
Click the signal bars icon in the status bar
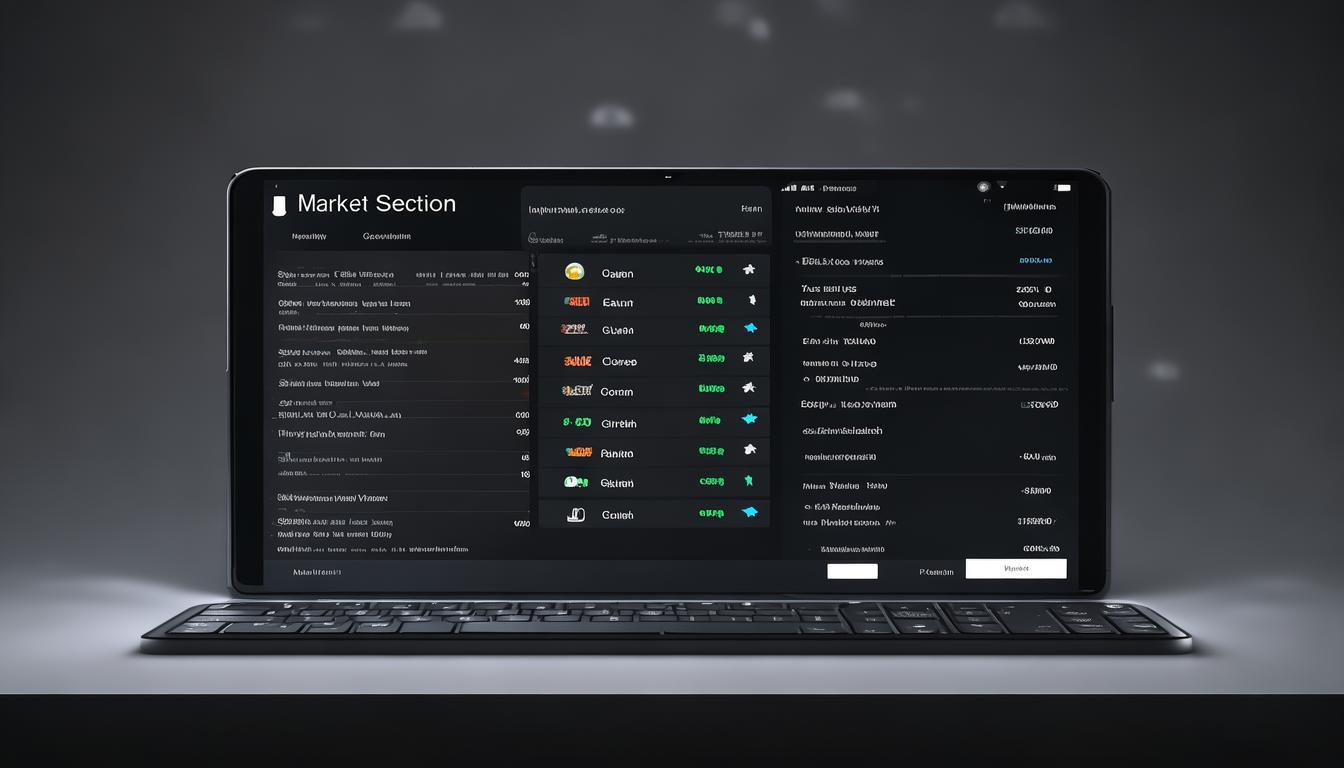pyautogui.click(x=789, y=188)
